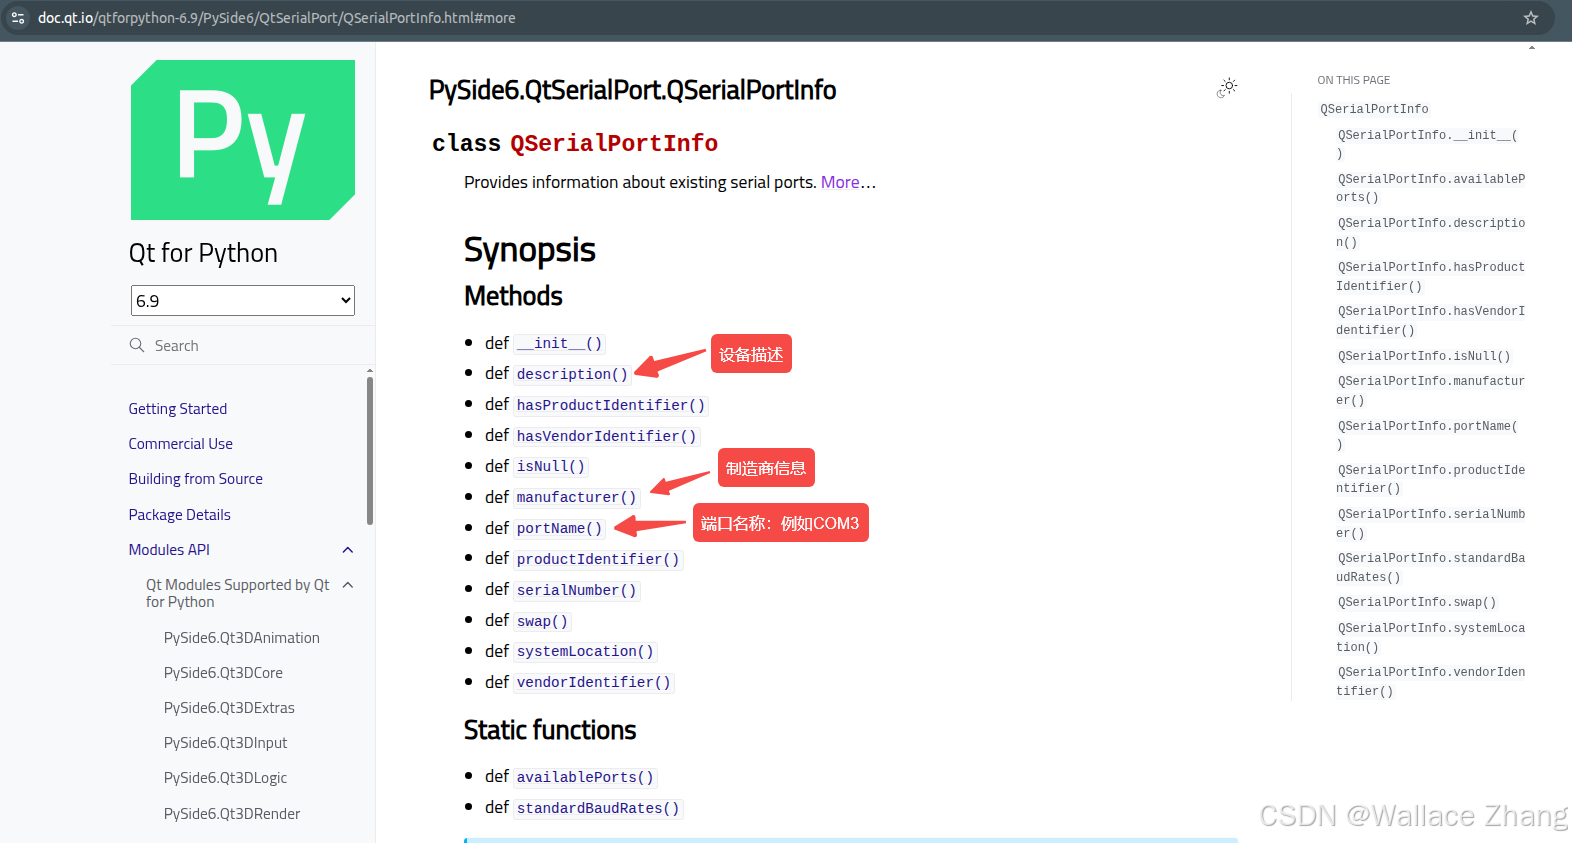The image size is (1572, 843).
Task: Jump to QSerialPortInfo.isNull() in contents
Action: [1424, 356]
